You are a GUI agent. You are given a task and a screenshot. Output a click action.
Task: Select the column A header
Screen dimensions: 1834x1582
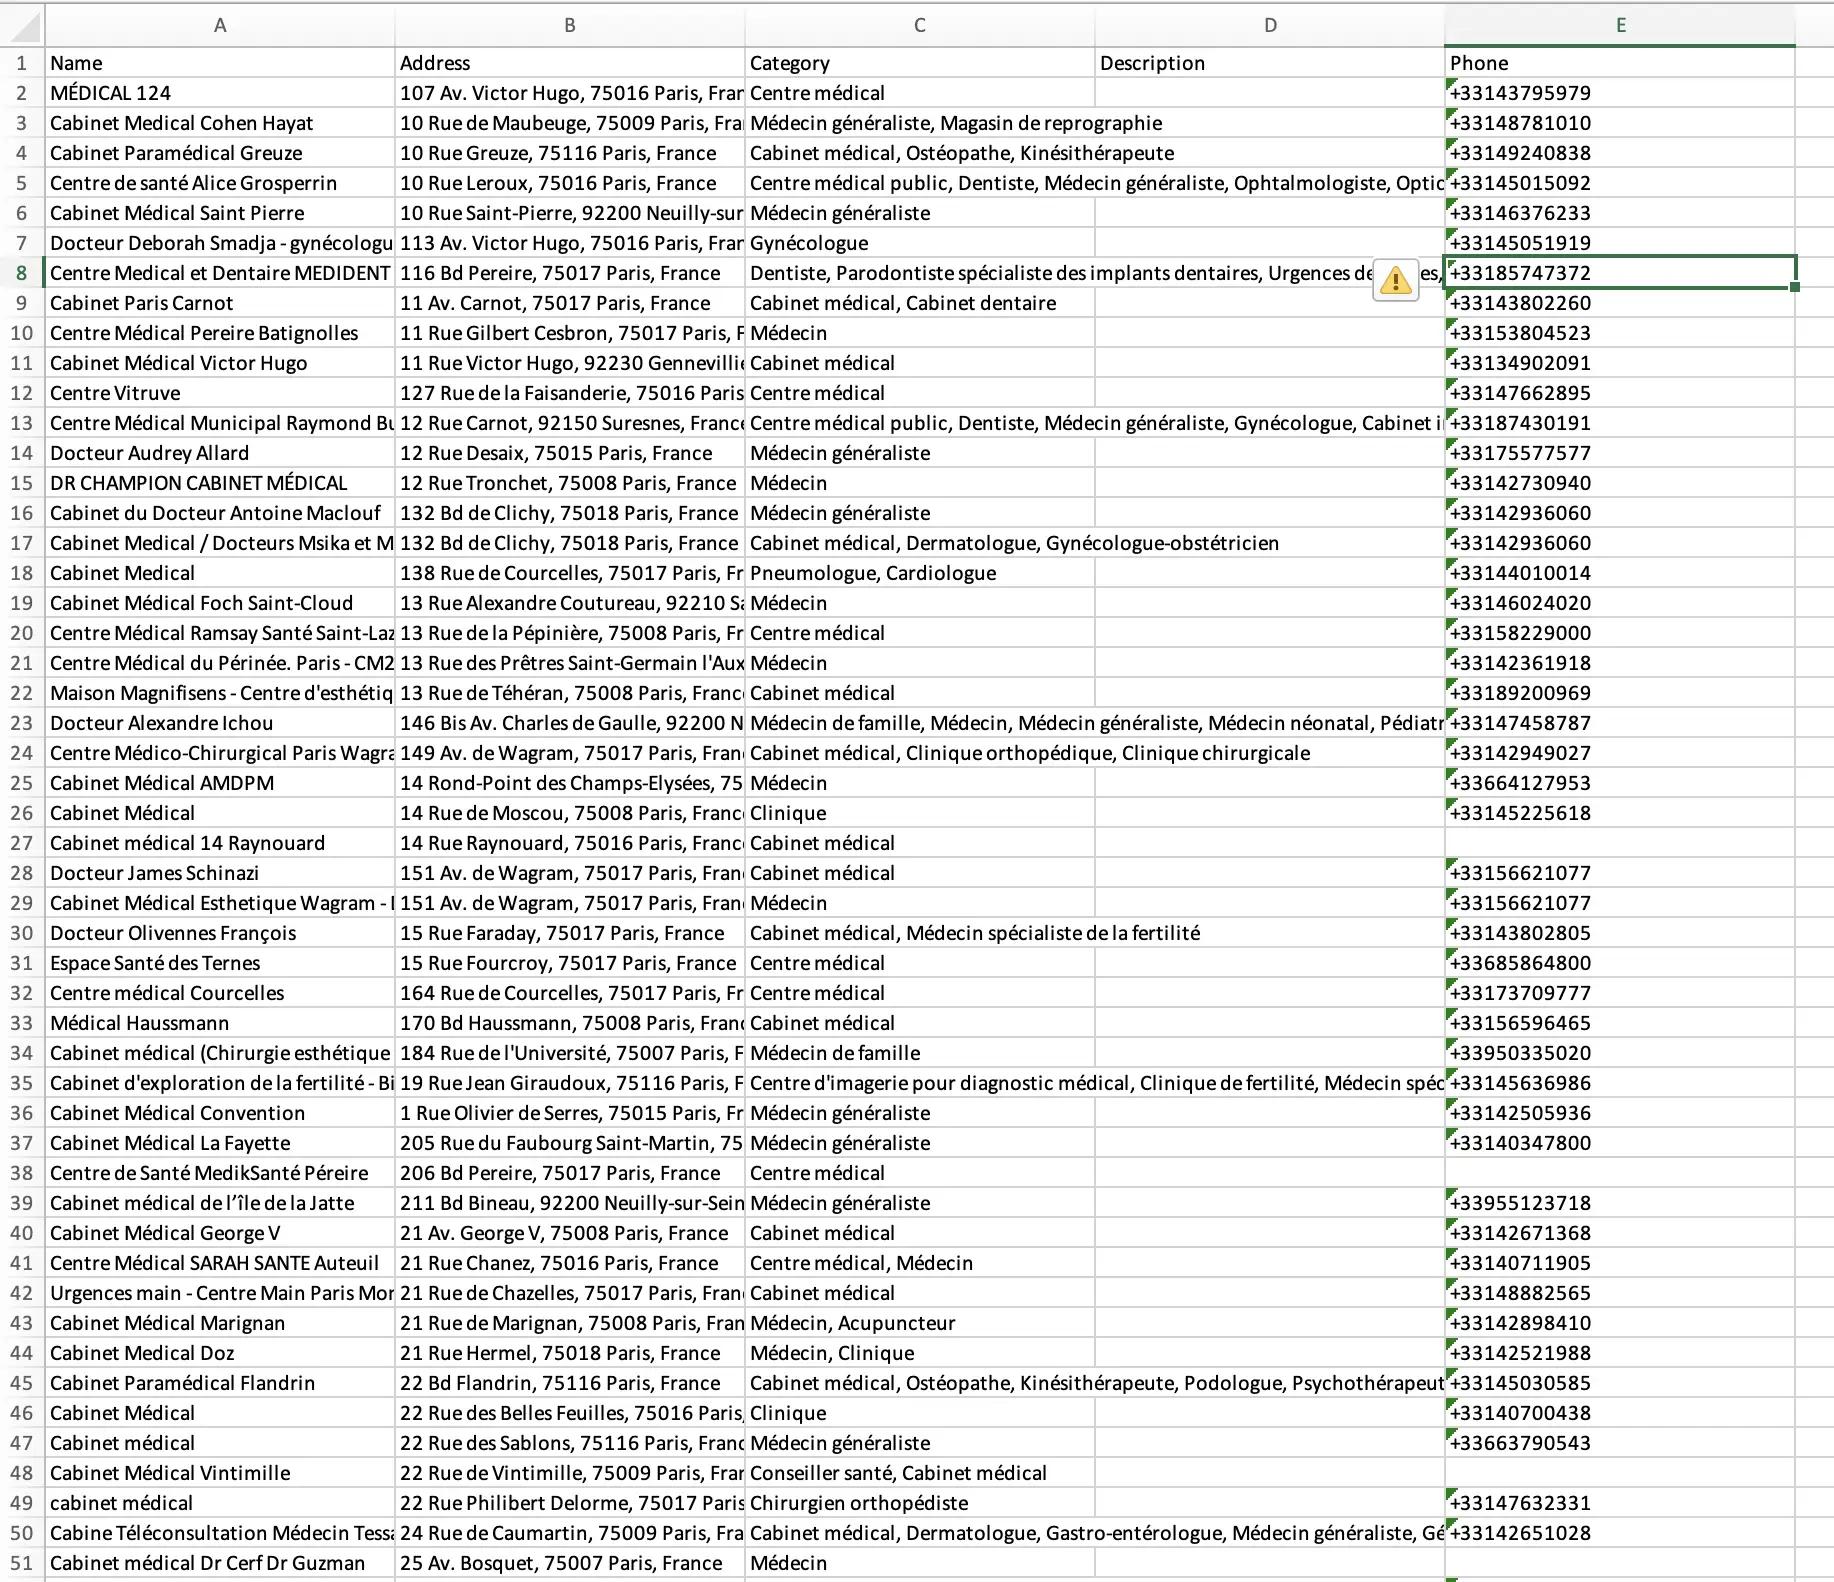220,25
